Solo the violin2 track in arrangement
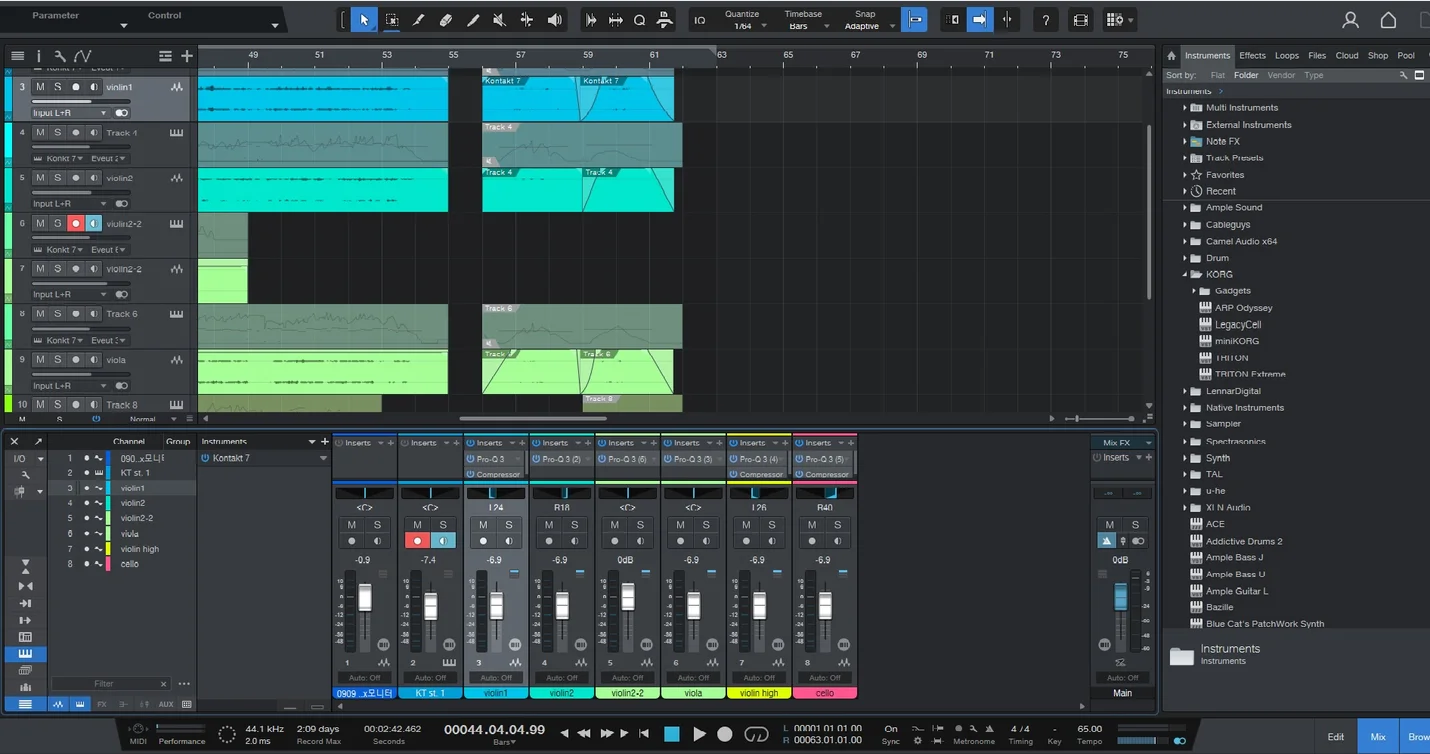 (58, 178)
